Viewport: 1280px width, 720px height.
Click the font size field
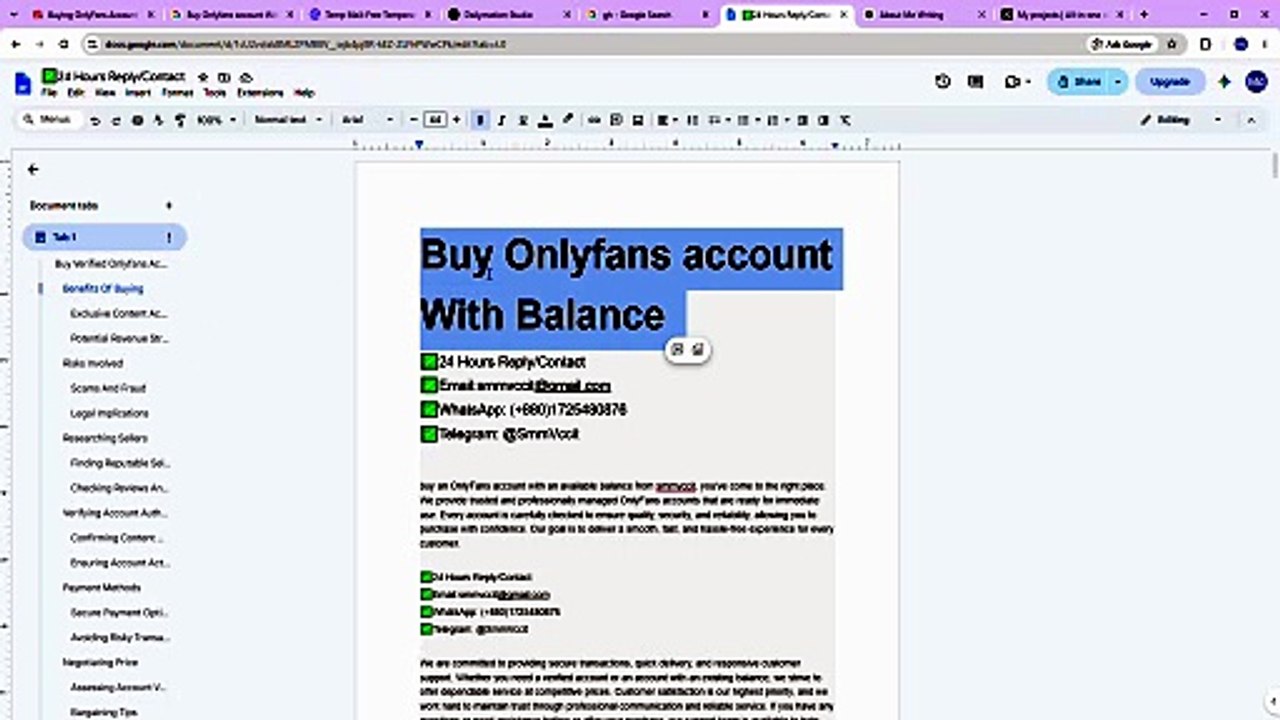pos(435,120)
